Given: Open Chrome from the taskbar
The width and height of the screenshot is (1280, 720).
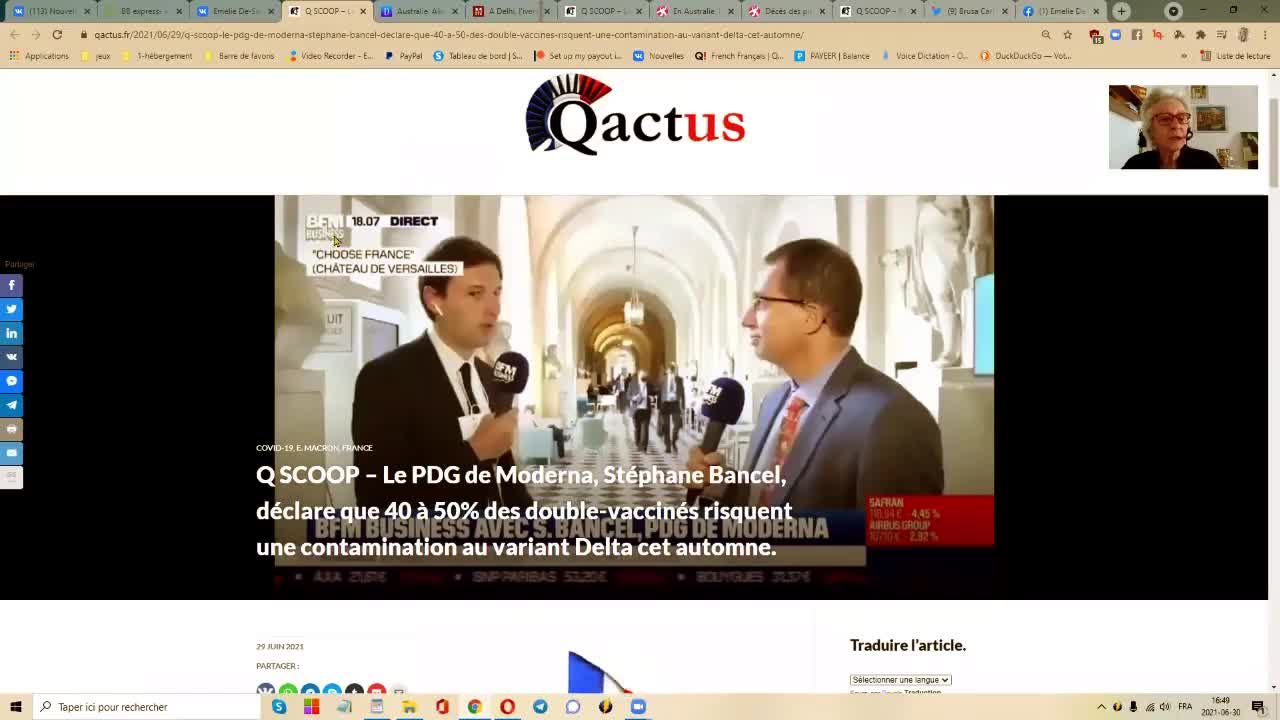Looking at the screenshot, I should point(474,707).
